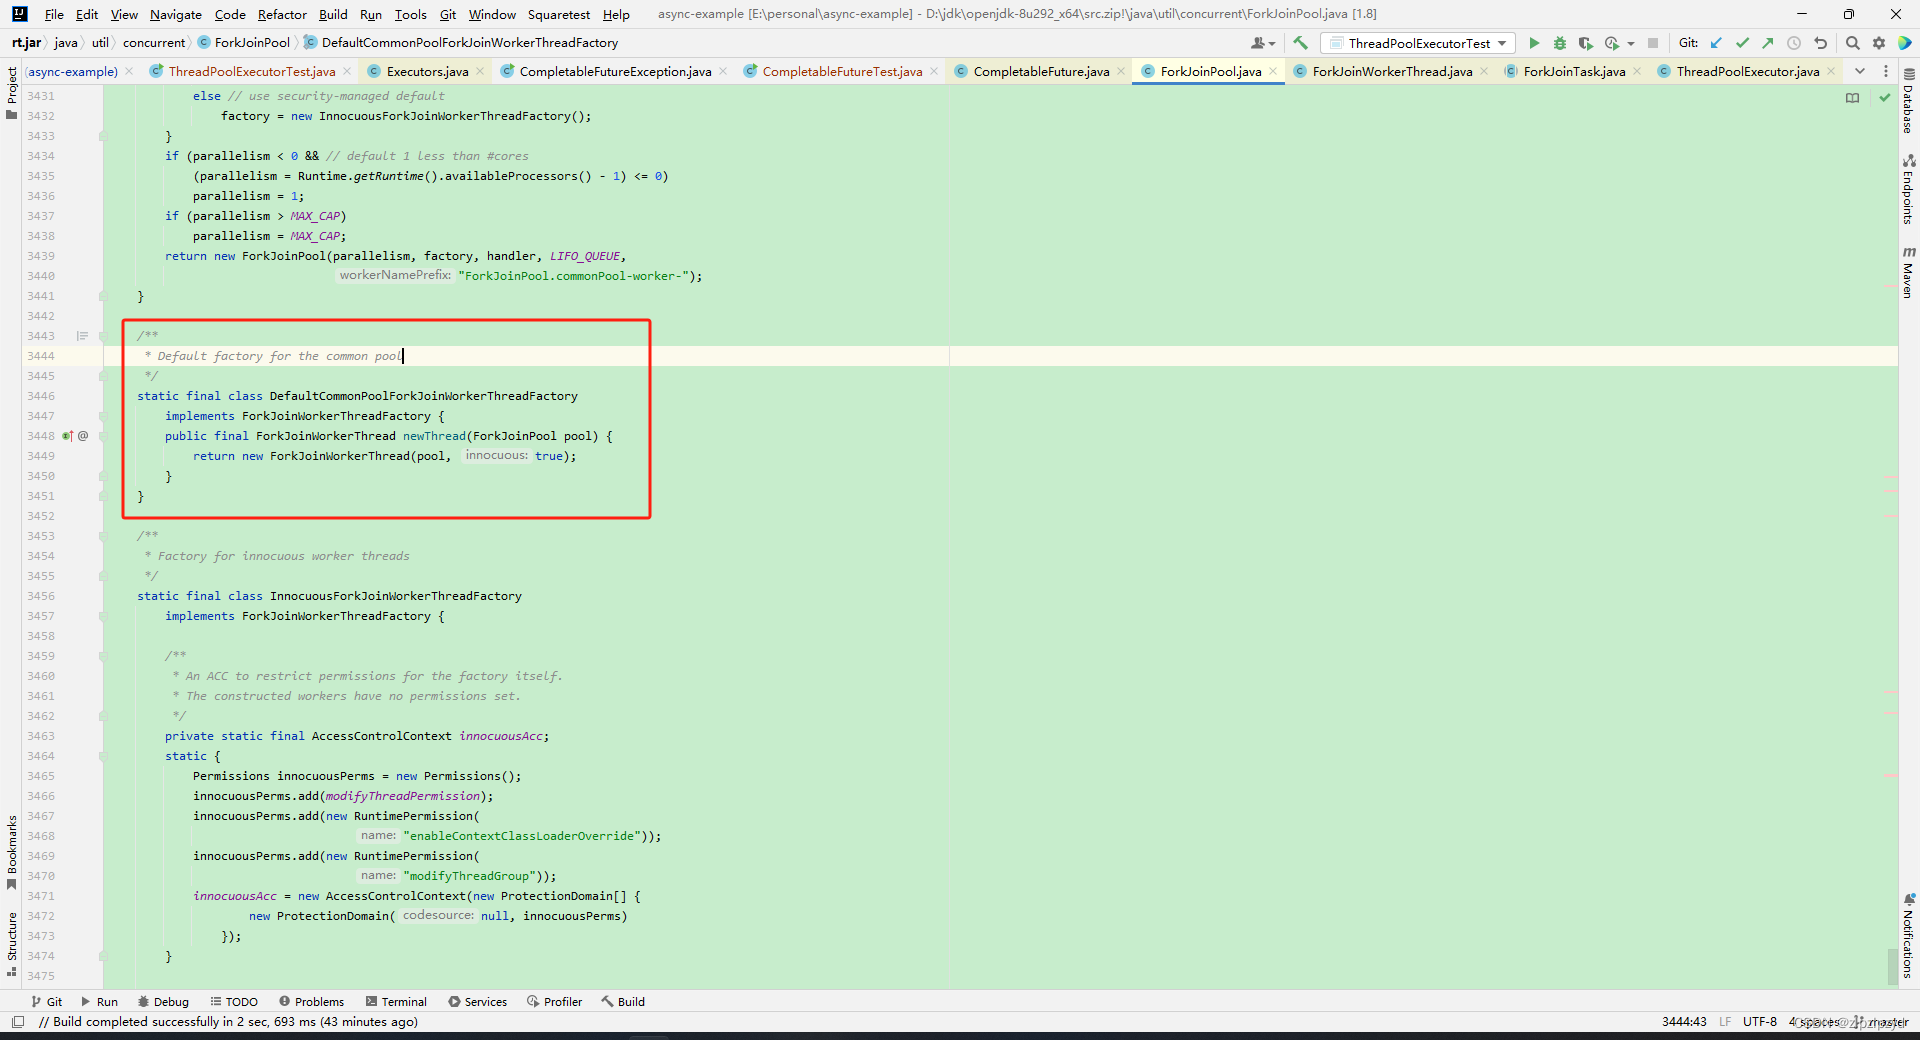
Task: Open the editor tabs three-dot options menu
Action: (x=1886, y=71)
